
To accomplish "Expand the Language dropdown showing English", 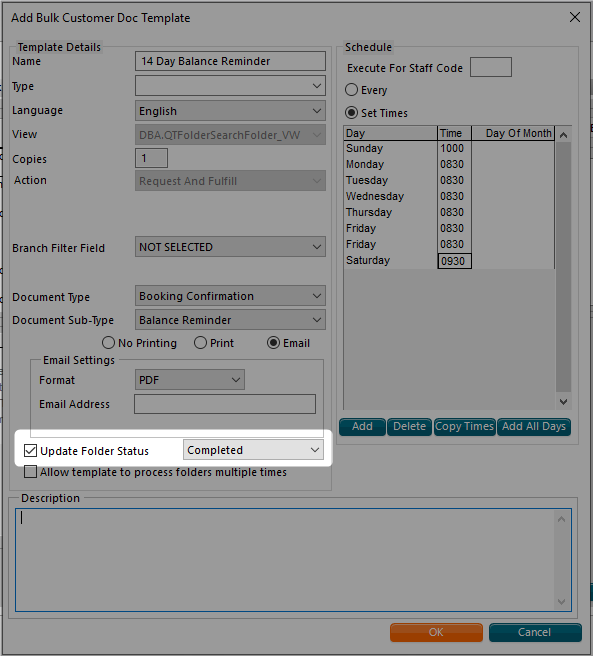I will [x=230, y=111].
